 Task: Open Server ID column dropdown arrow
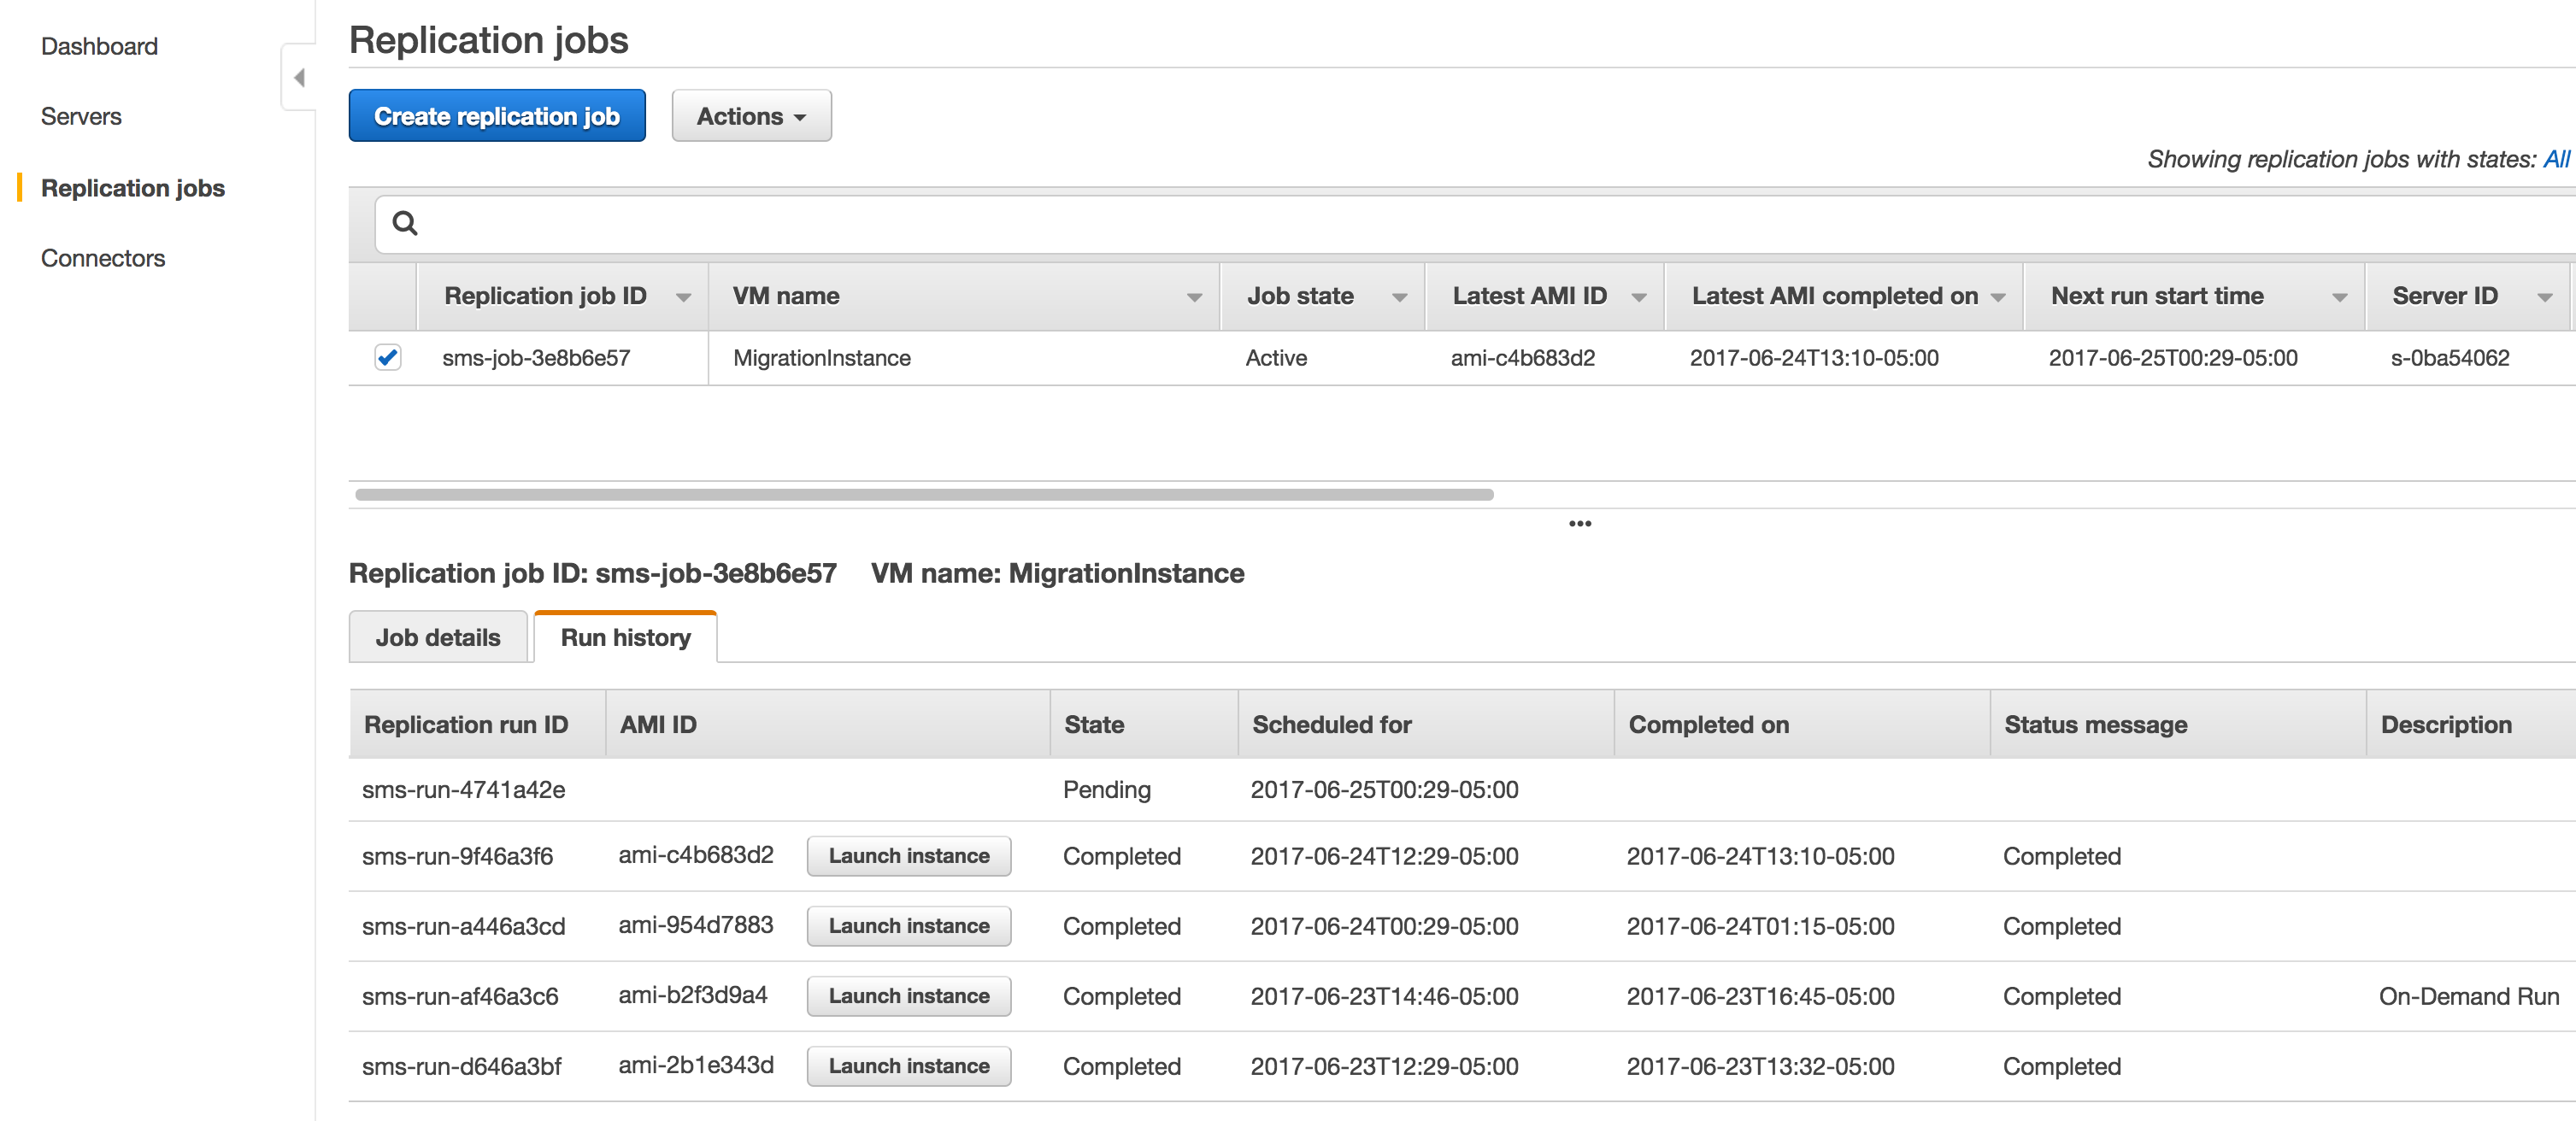[2545, 297]
